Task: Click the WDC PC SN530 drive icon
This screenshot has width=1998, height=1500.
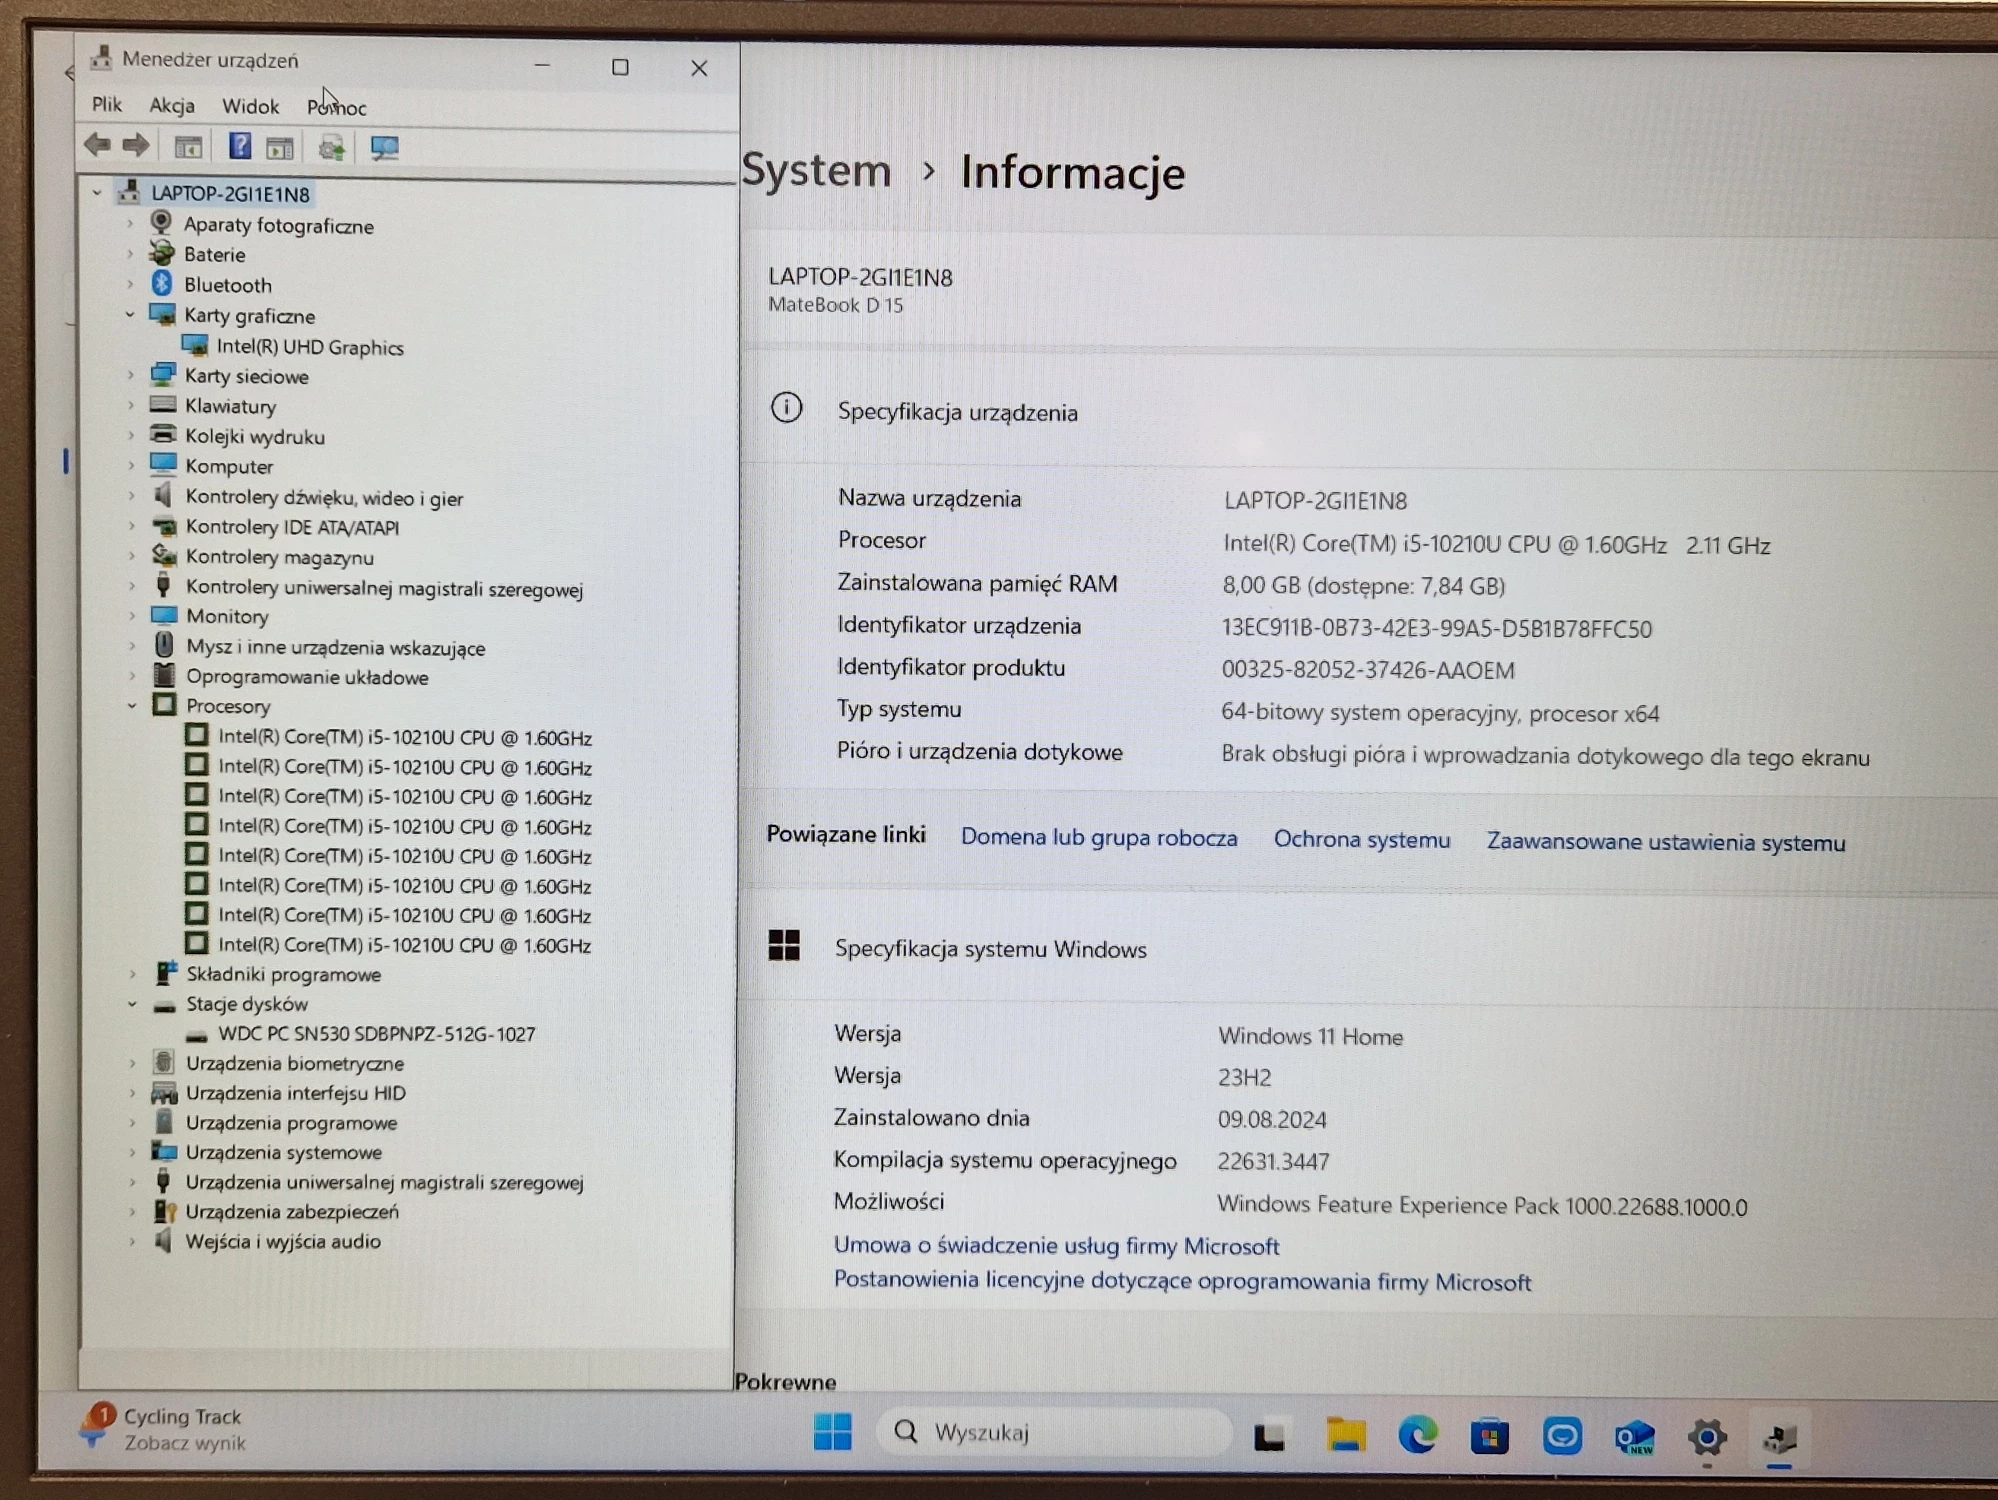Action: (x=197, y=1035)
